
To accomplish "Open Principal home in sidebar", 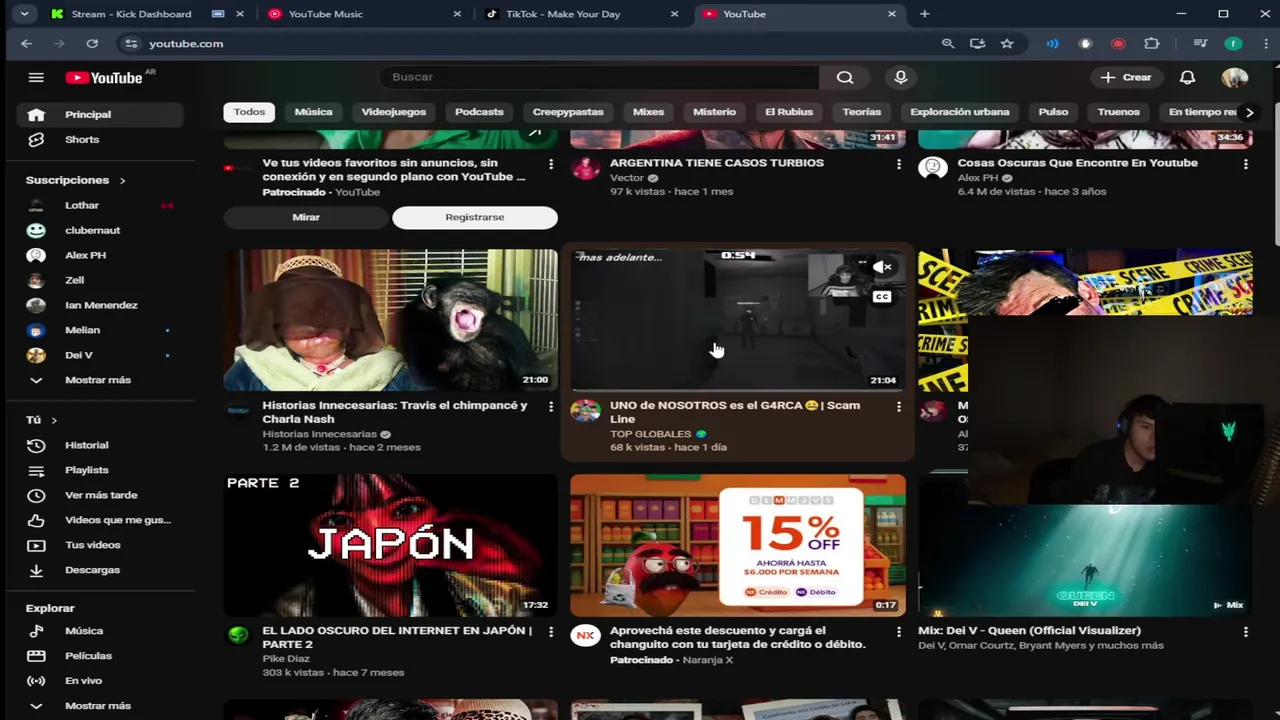I will click(100, 115).
